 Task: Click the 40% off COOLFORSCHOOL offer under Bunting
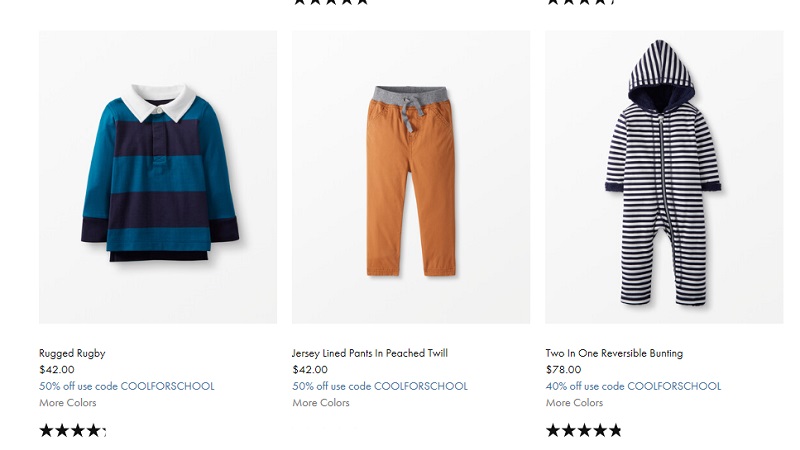pyautogui.click(x=633, y=386)
